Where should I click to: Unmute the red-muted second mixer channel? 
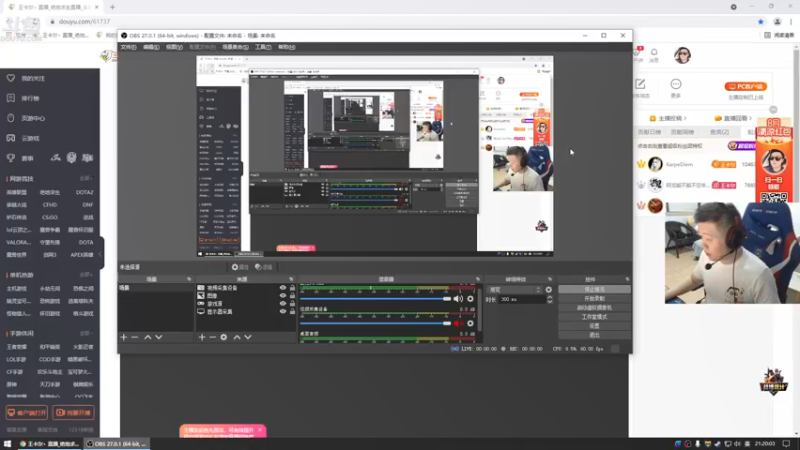coord(458,323)
